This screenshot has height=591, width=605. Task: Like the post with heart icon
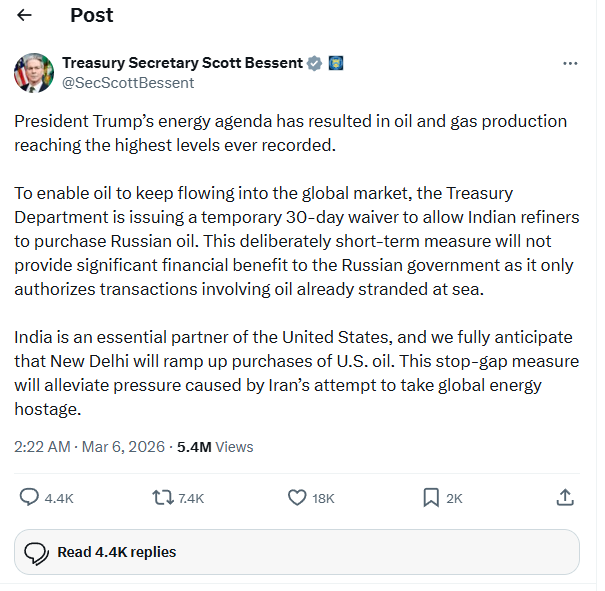point(296,497)
